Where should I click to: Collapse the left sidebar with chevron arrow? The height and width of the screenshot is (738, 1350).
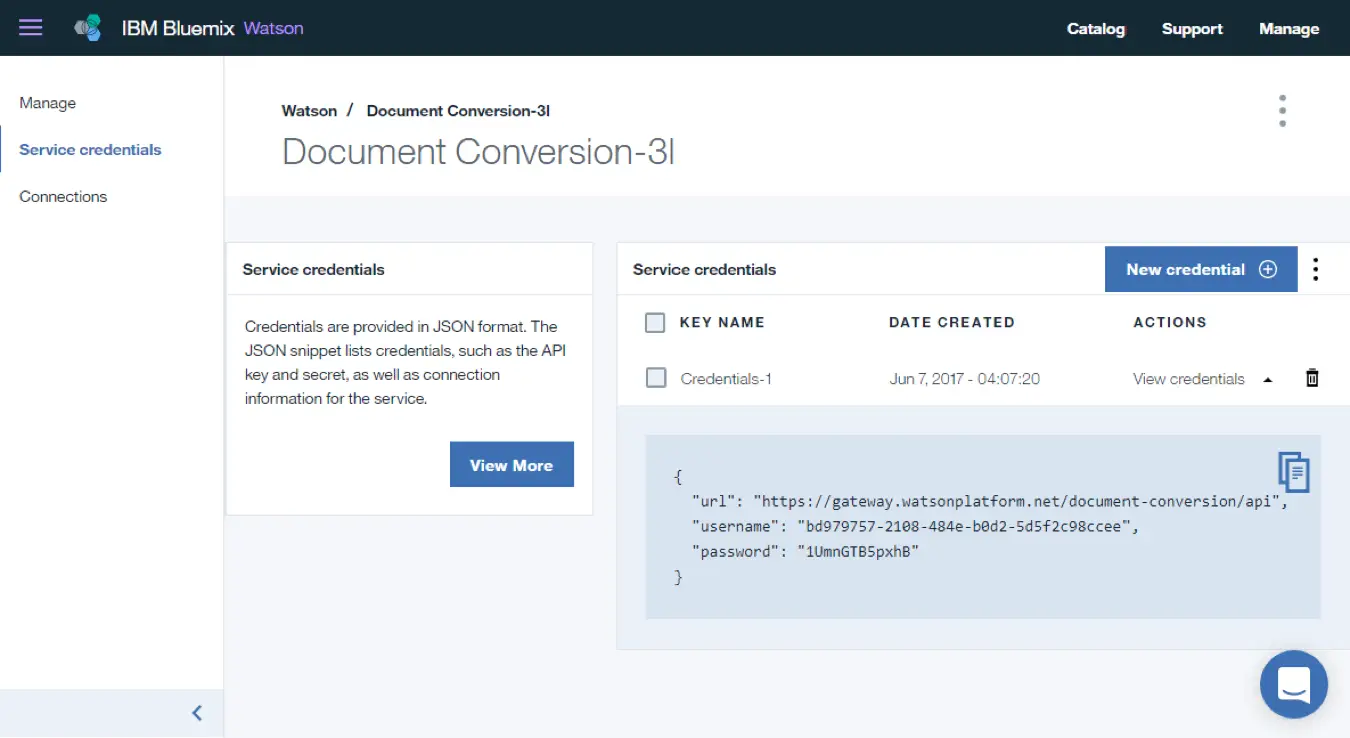pyautogui.click(x=196, y=712)
